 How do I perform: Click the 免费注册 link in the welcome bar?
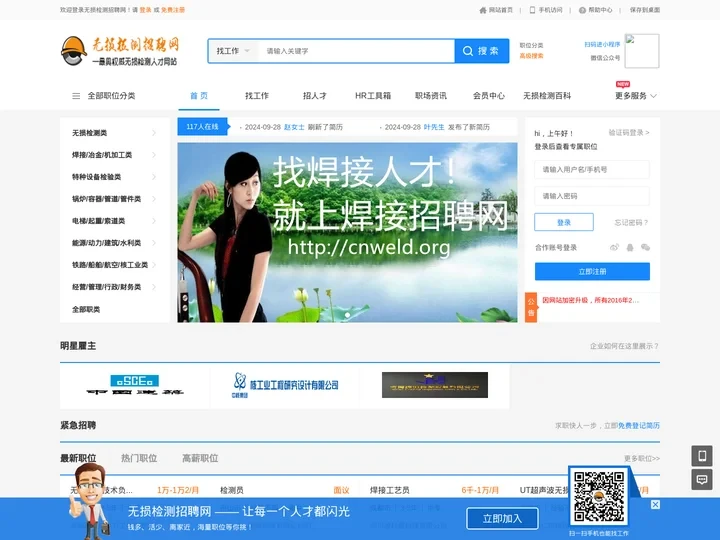tap(173, 10)
